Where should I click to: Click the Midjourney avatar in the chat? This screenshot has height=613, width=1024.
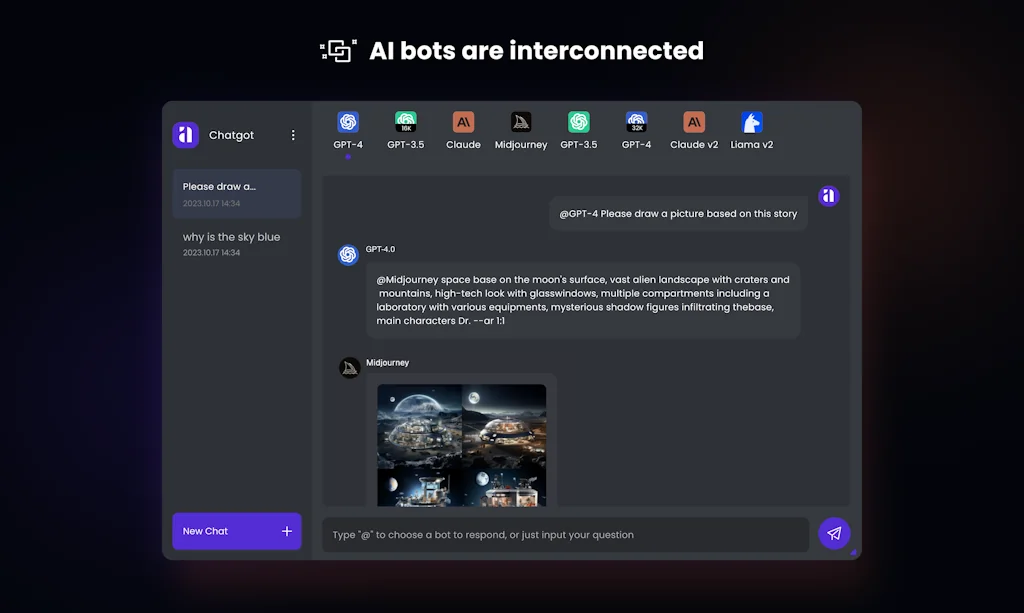[348, 367]
